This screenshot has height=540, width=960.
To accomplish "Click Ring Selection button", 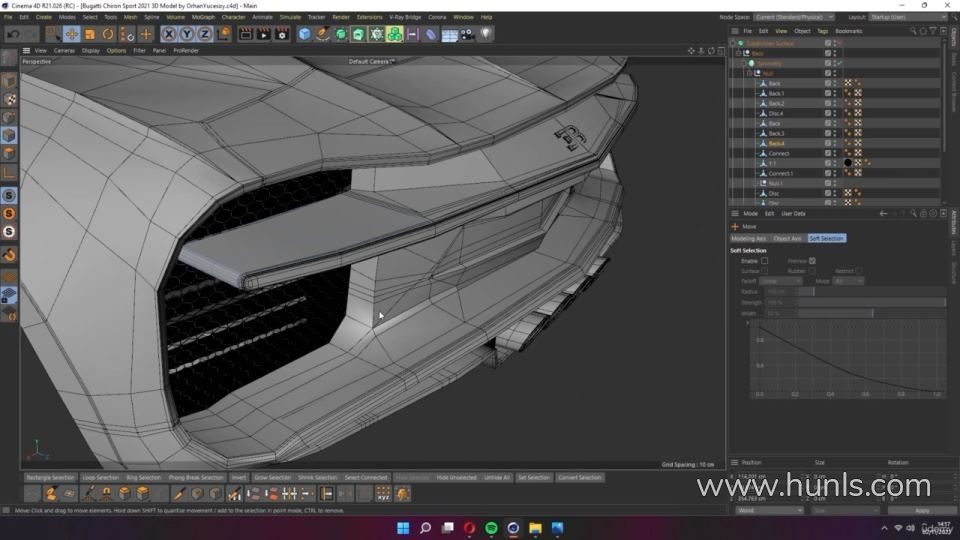I will tap(144, 478).
